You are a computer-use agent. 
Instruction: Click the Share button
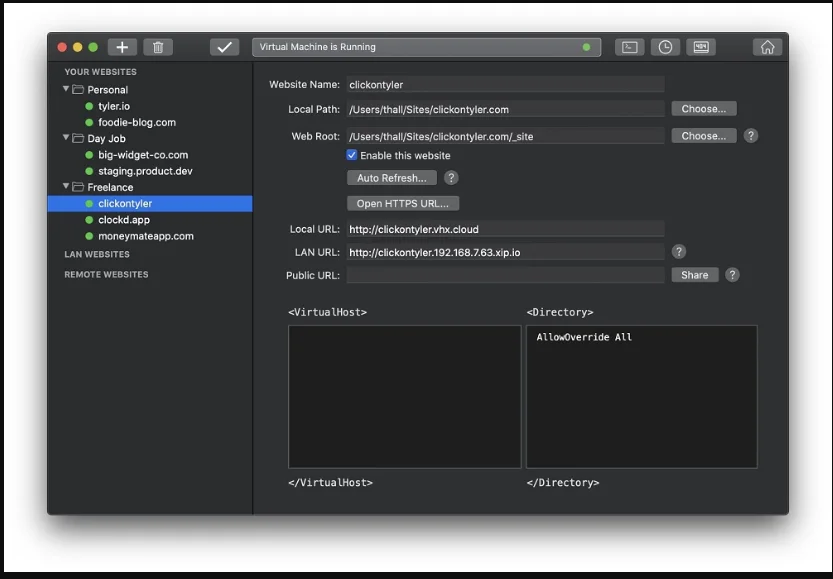pos(694,275)
